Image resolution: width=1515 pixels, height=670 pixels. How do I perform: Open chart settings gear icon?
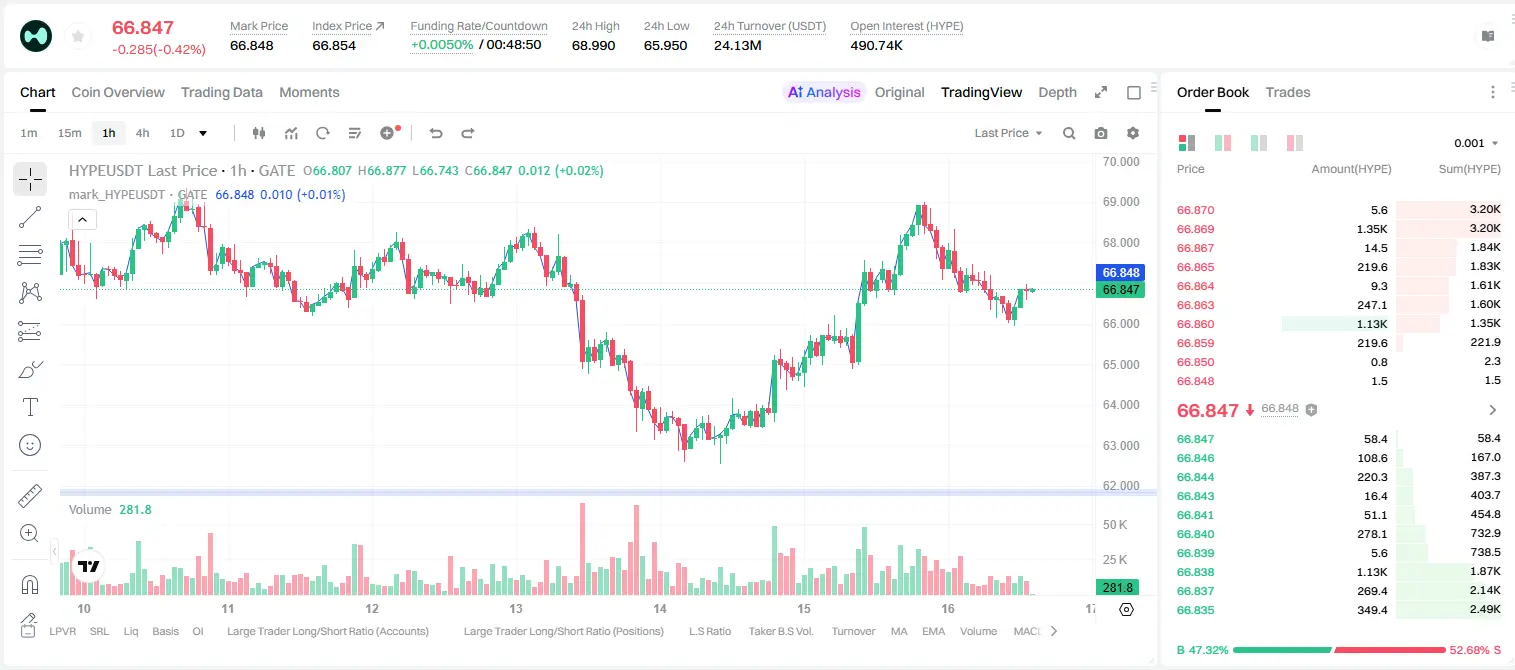click(x=1133, y=133)
